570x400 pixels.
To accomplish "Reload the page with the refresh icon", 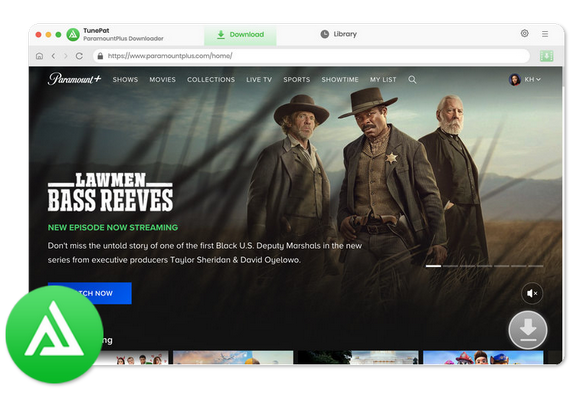I will 79,56.
